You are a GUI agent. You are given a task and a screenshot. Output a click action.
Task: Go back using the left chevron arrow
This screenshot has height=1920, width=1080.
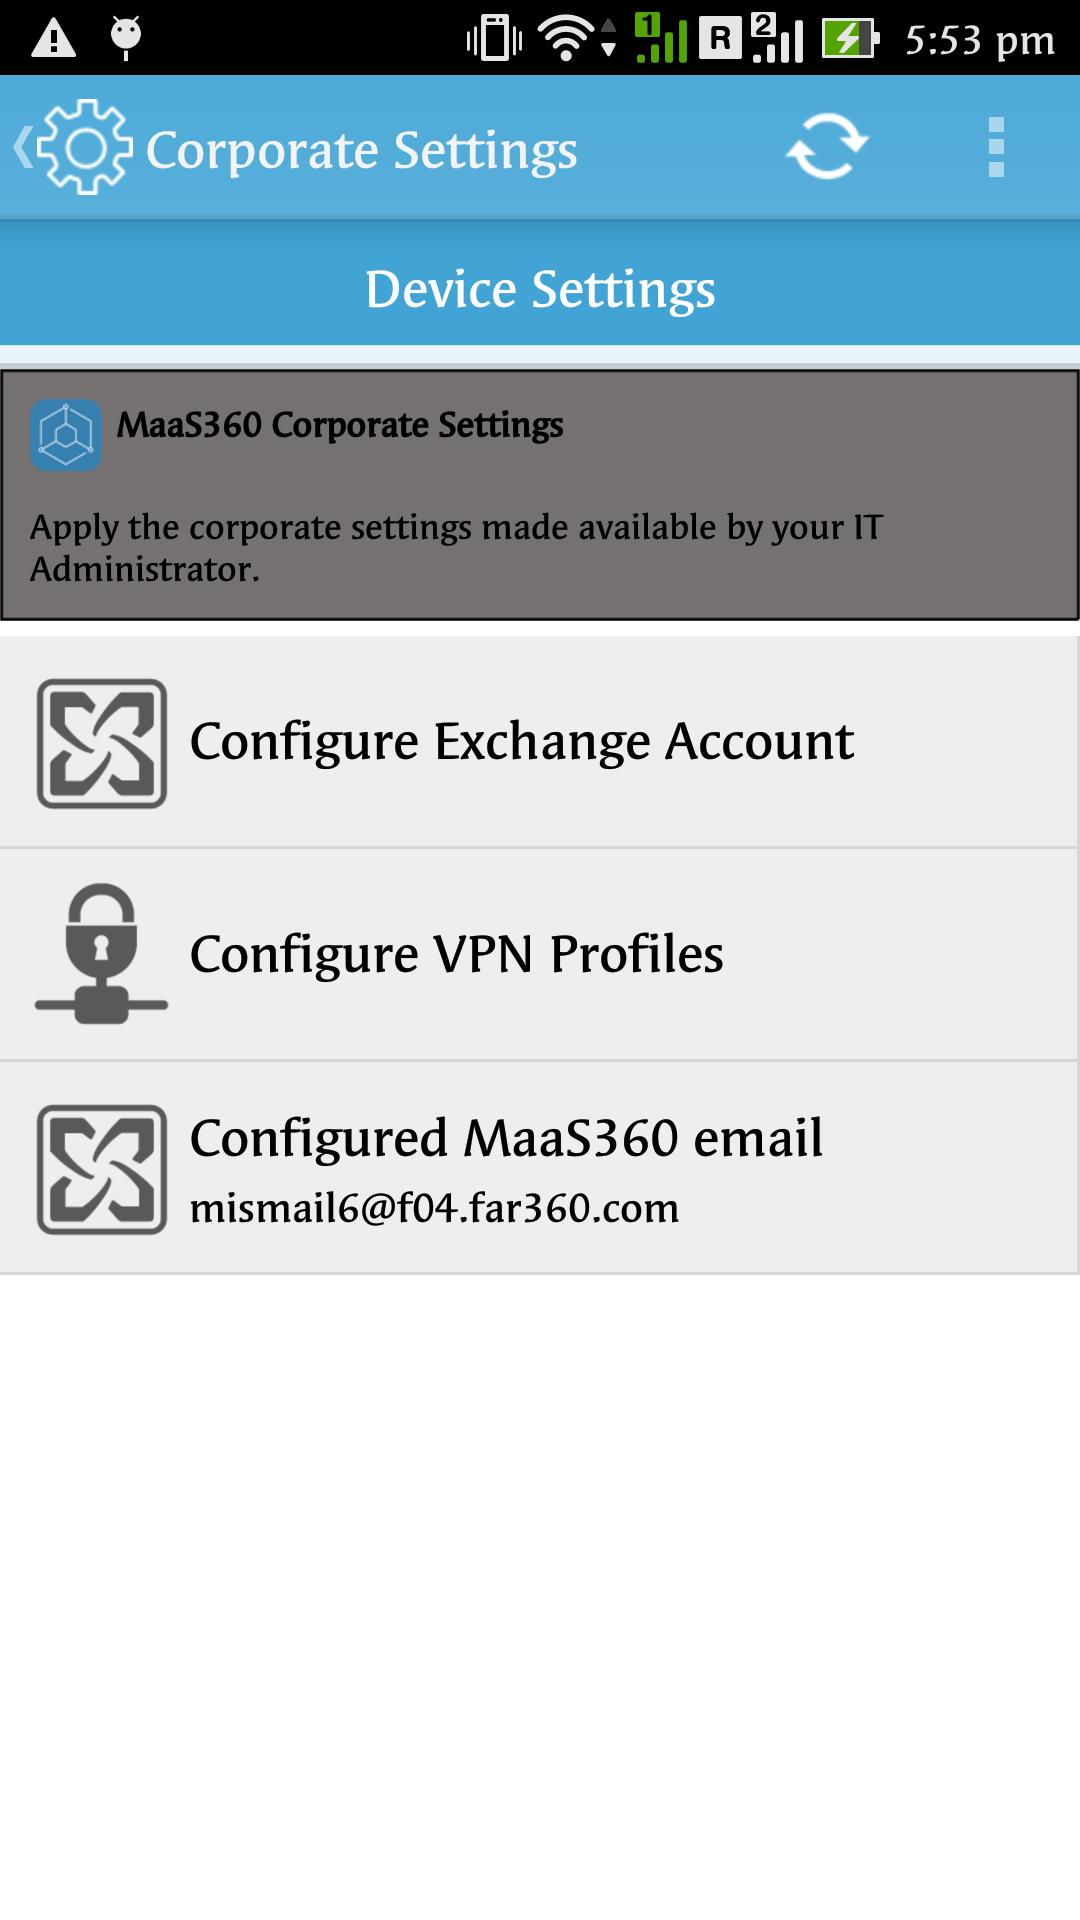click(22, 147)
